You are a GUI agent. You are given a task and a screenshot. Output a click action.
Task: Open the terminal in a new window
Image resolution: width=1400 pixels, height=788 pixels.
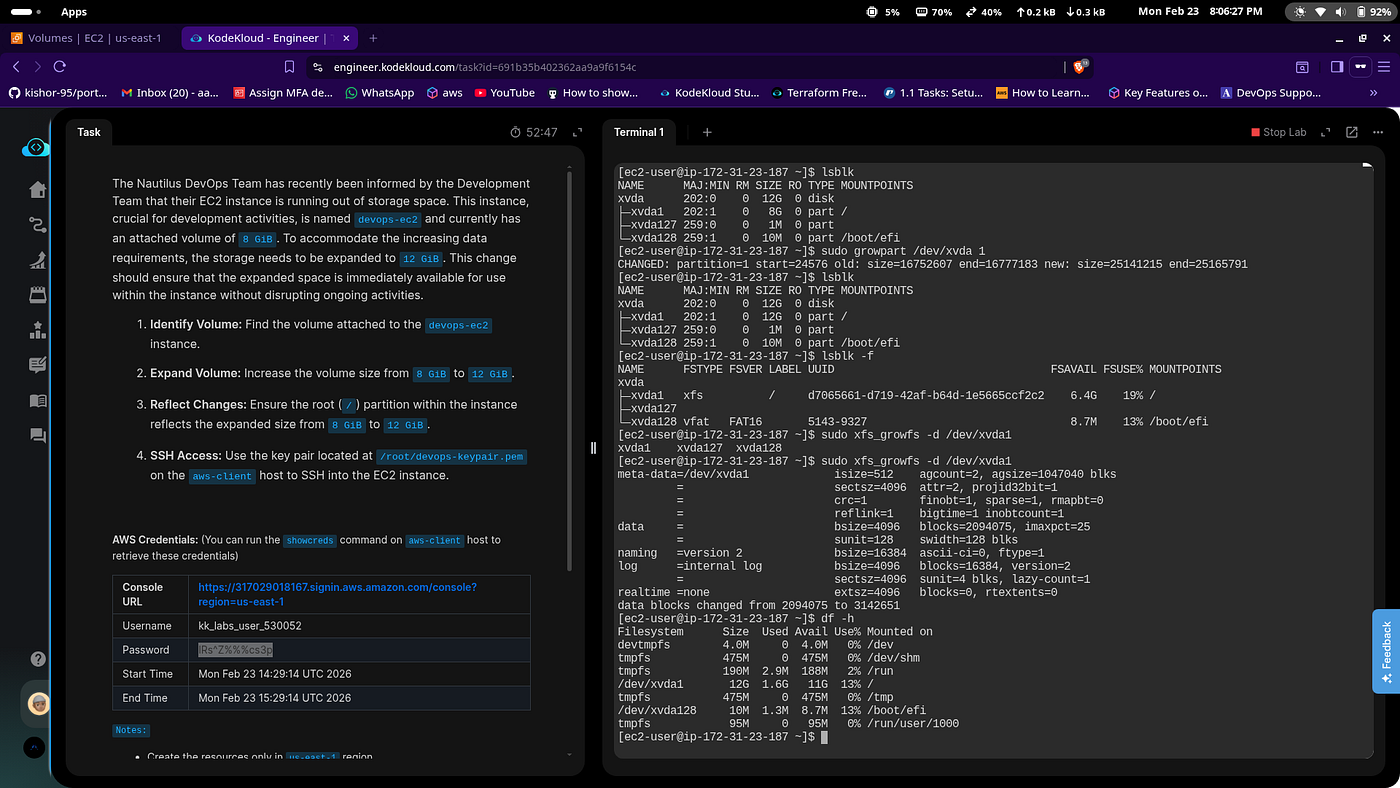pyautogui.click(x=1352, y=132)
